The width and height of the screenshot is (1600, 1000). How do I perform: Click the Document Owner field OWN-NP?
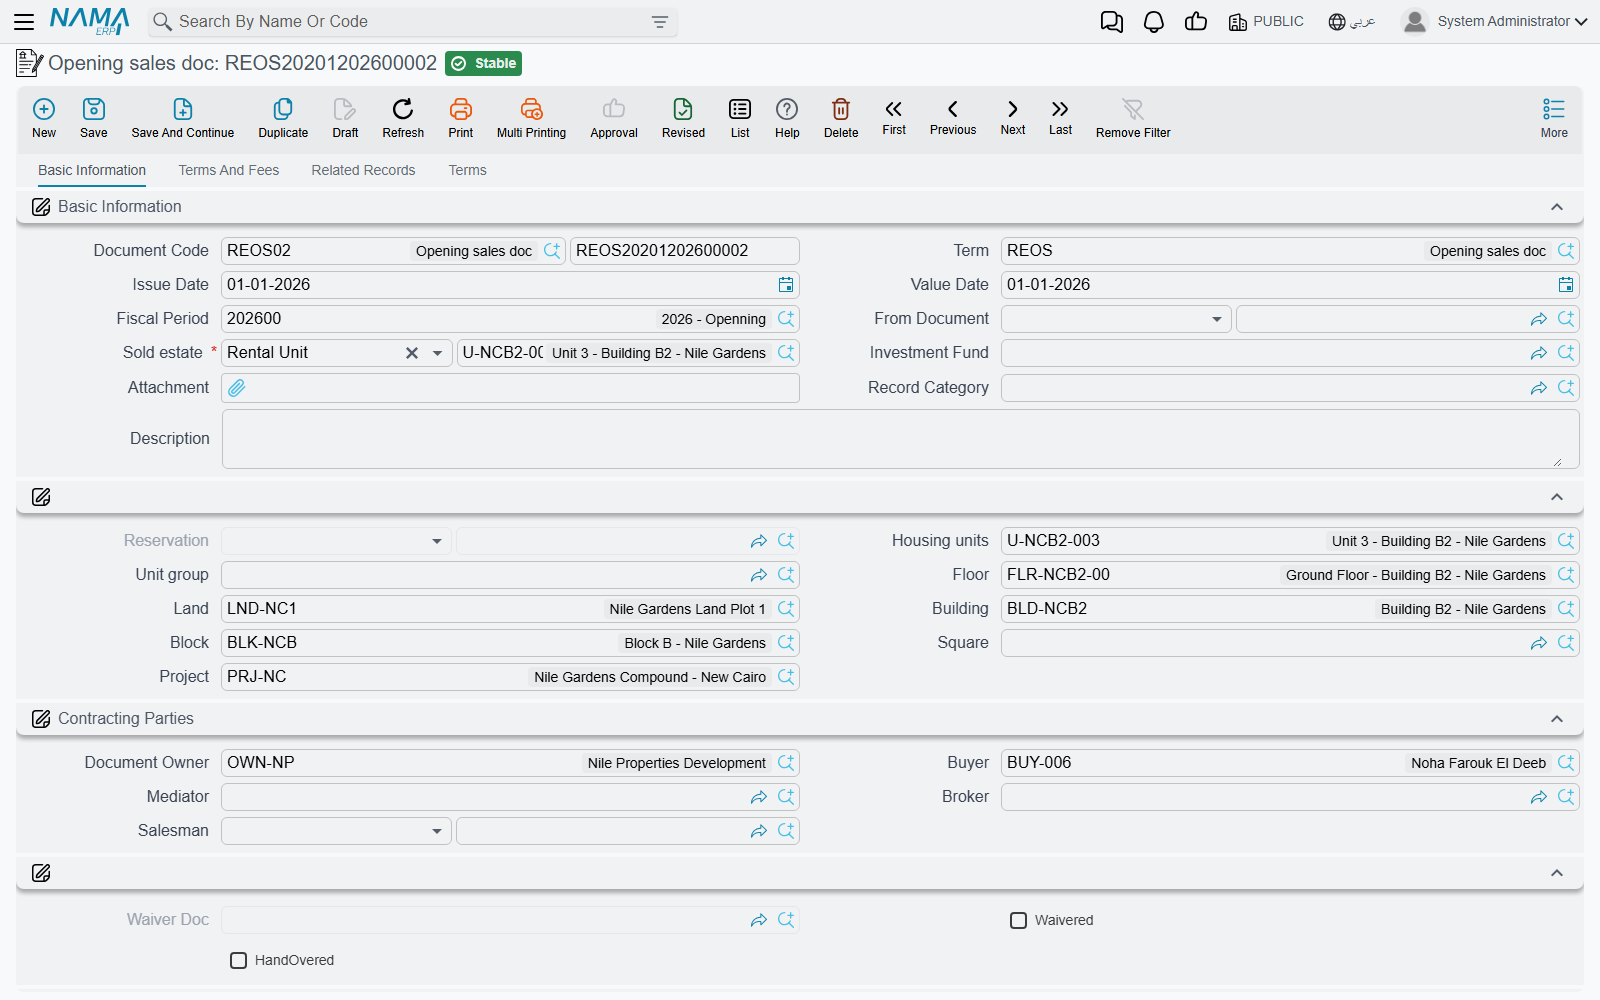pyautogui.click(x=510, y=763)
